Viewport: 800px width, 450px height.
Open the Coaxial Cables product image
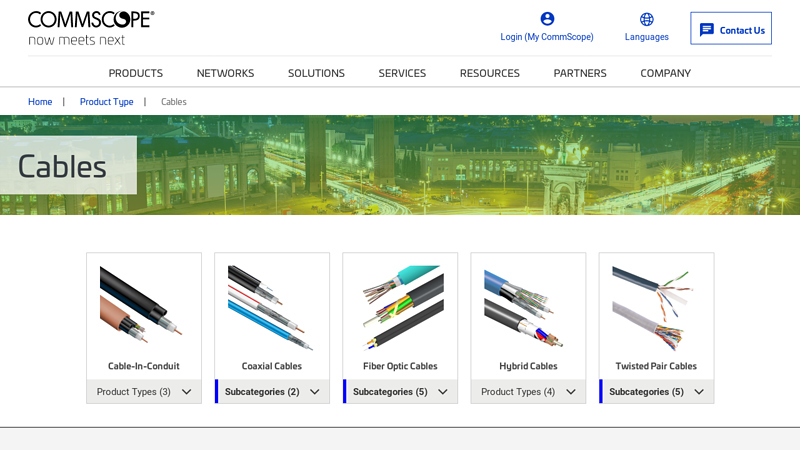tap(272, 307)
